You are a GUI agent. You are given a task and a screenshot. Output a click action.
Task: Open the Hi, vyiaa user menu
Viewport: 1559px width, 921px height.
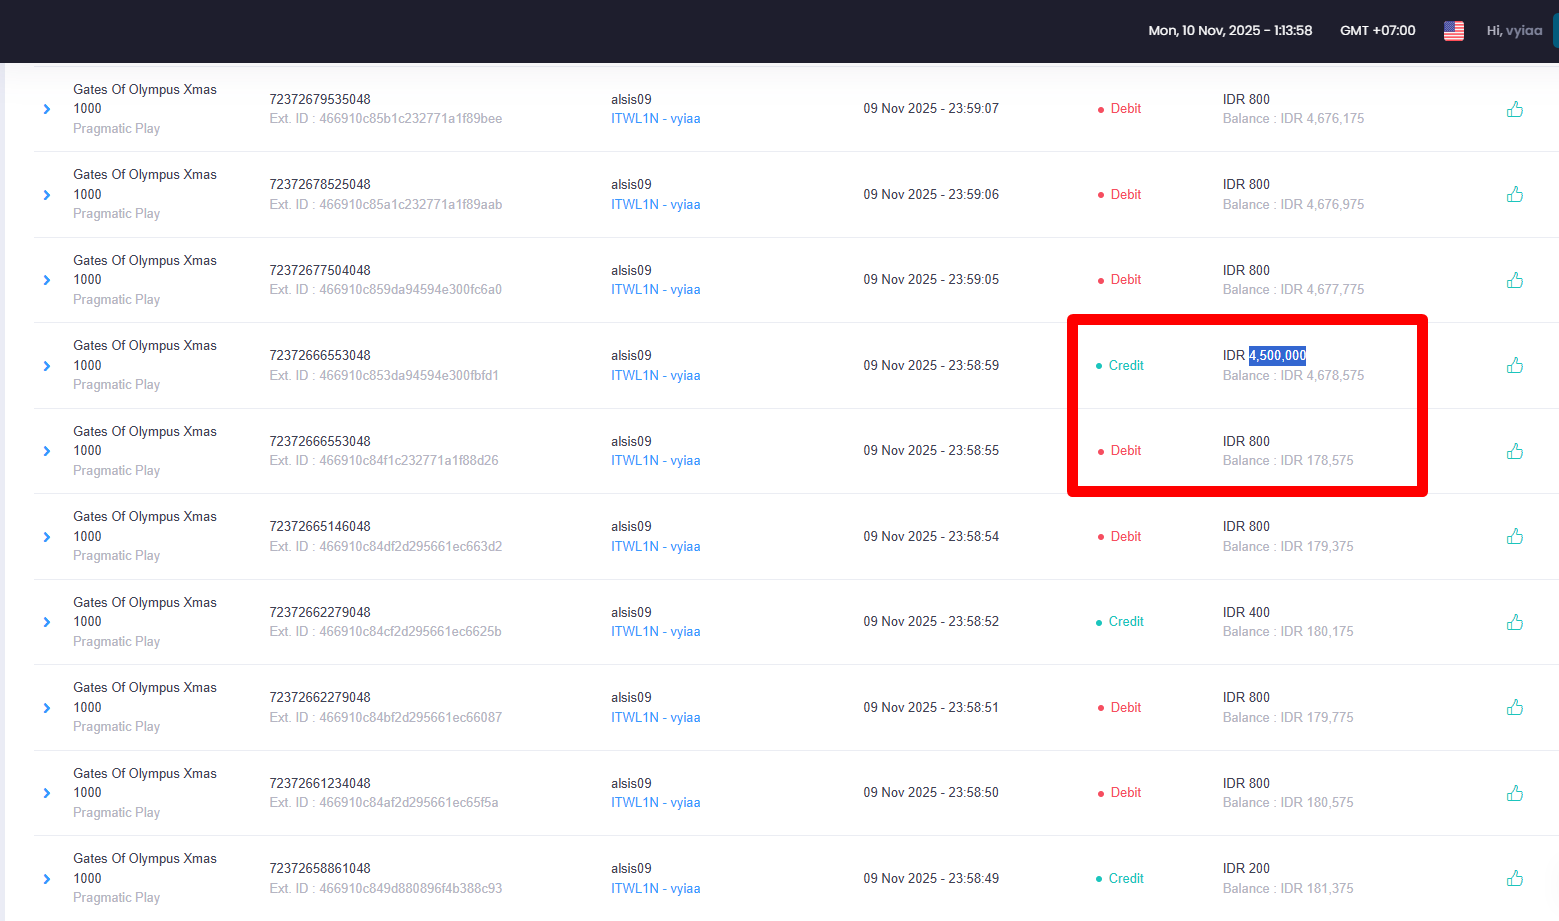click(1514, 31)
